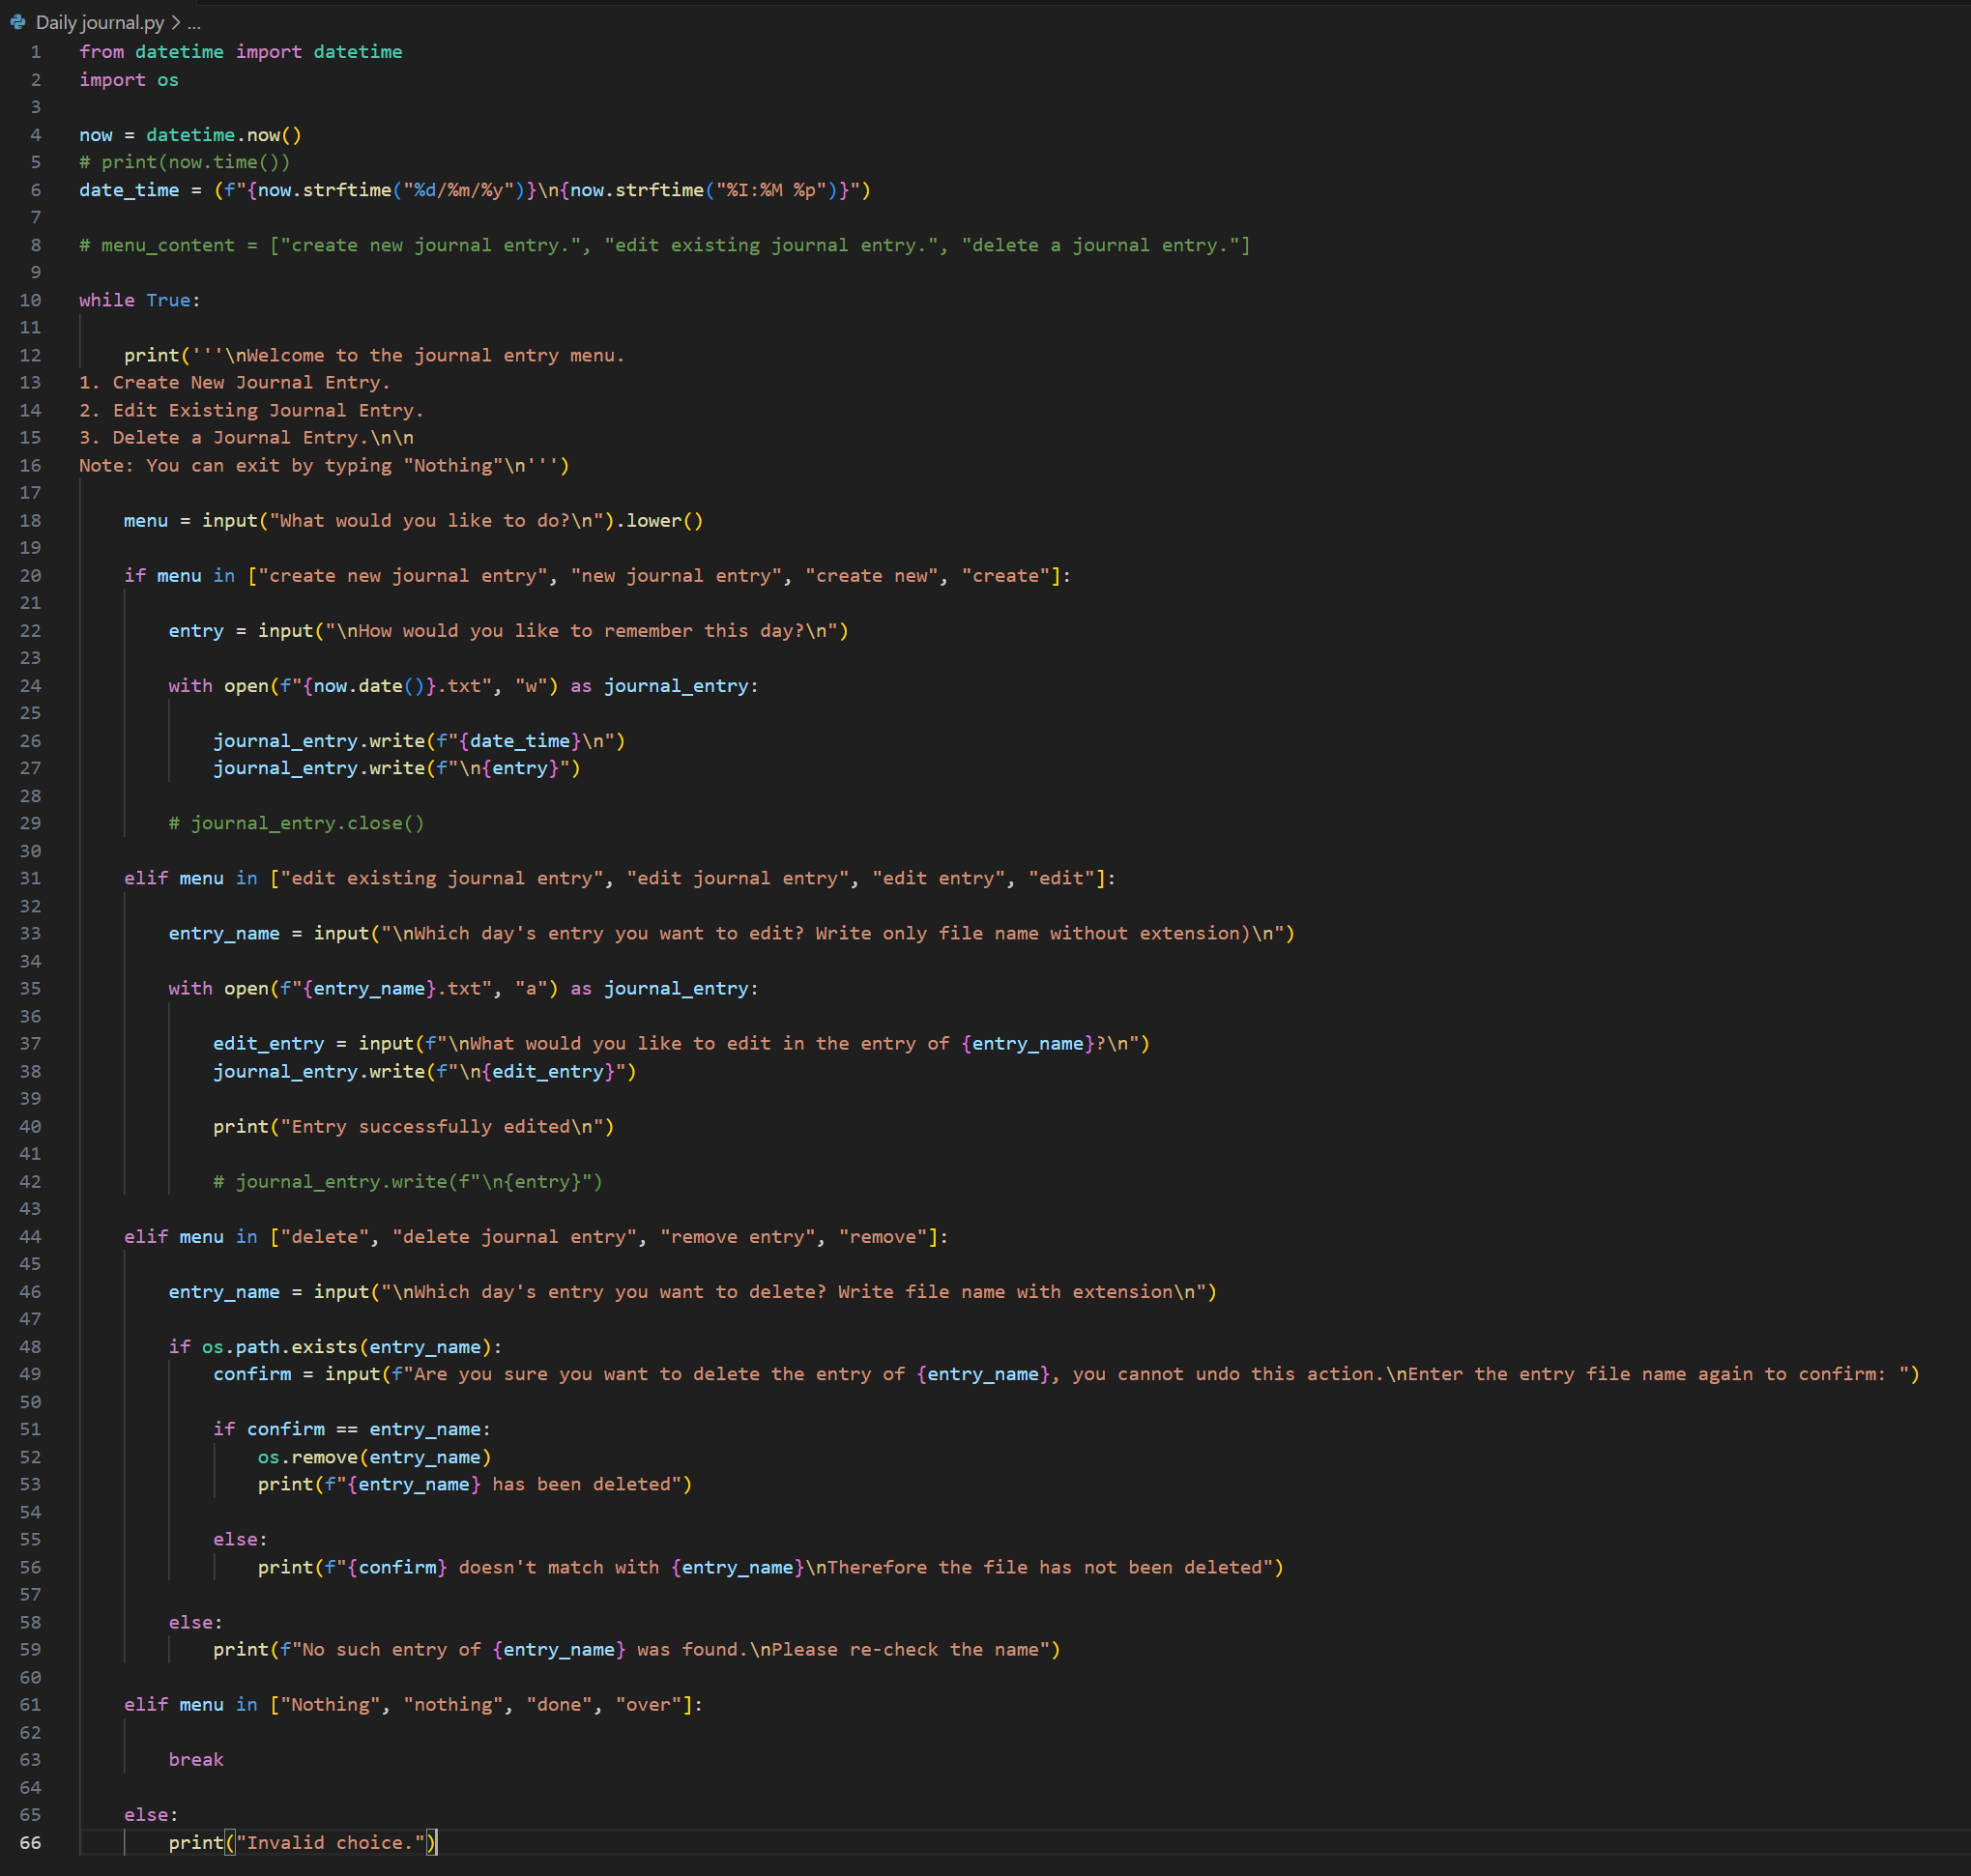Click the chevron separator in breadcrumb

coord(176,22)
